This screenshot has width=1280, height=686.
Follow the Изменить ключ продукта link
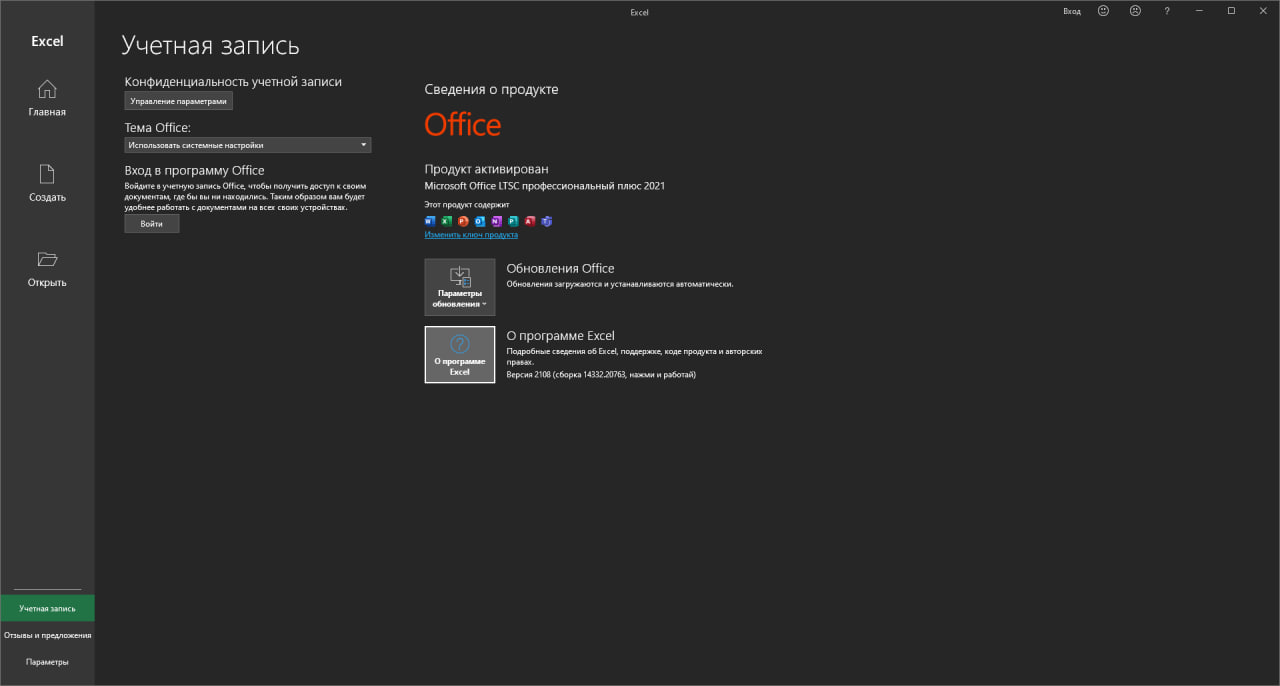point(471,235)
